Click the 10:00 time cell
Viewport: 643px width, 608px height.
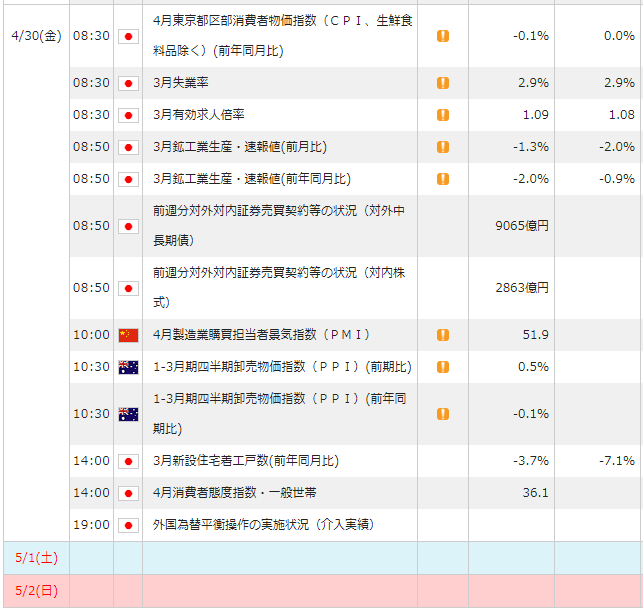click(x=91, y=335)
